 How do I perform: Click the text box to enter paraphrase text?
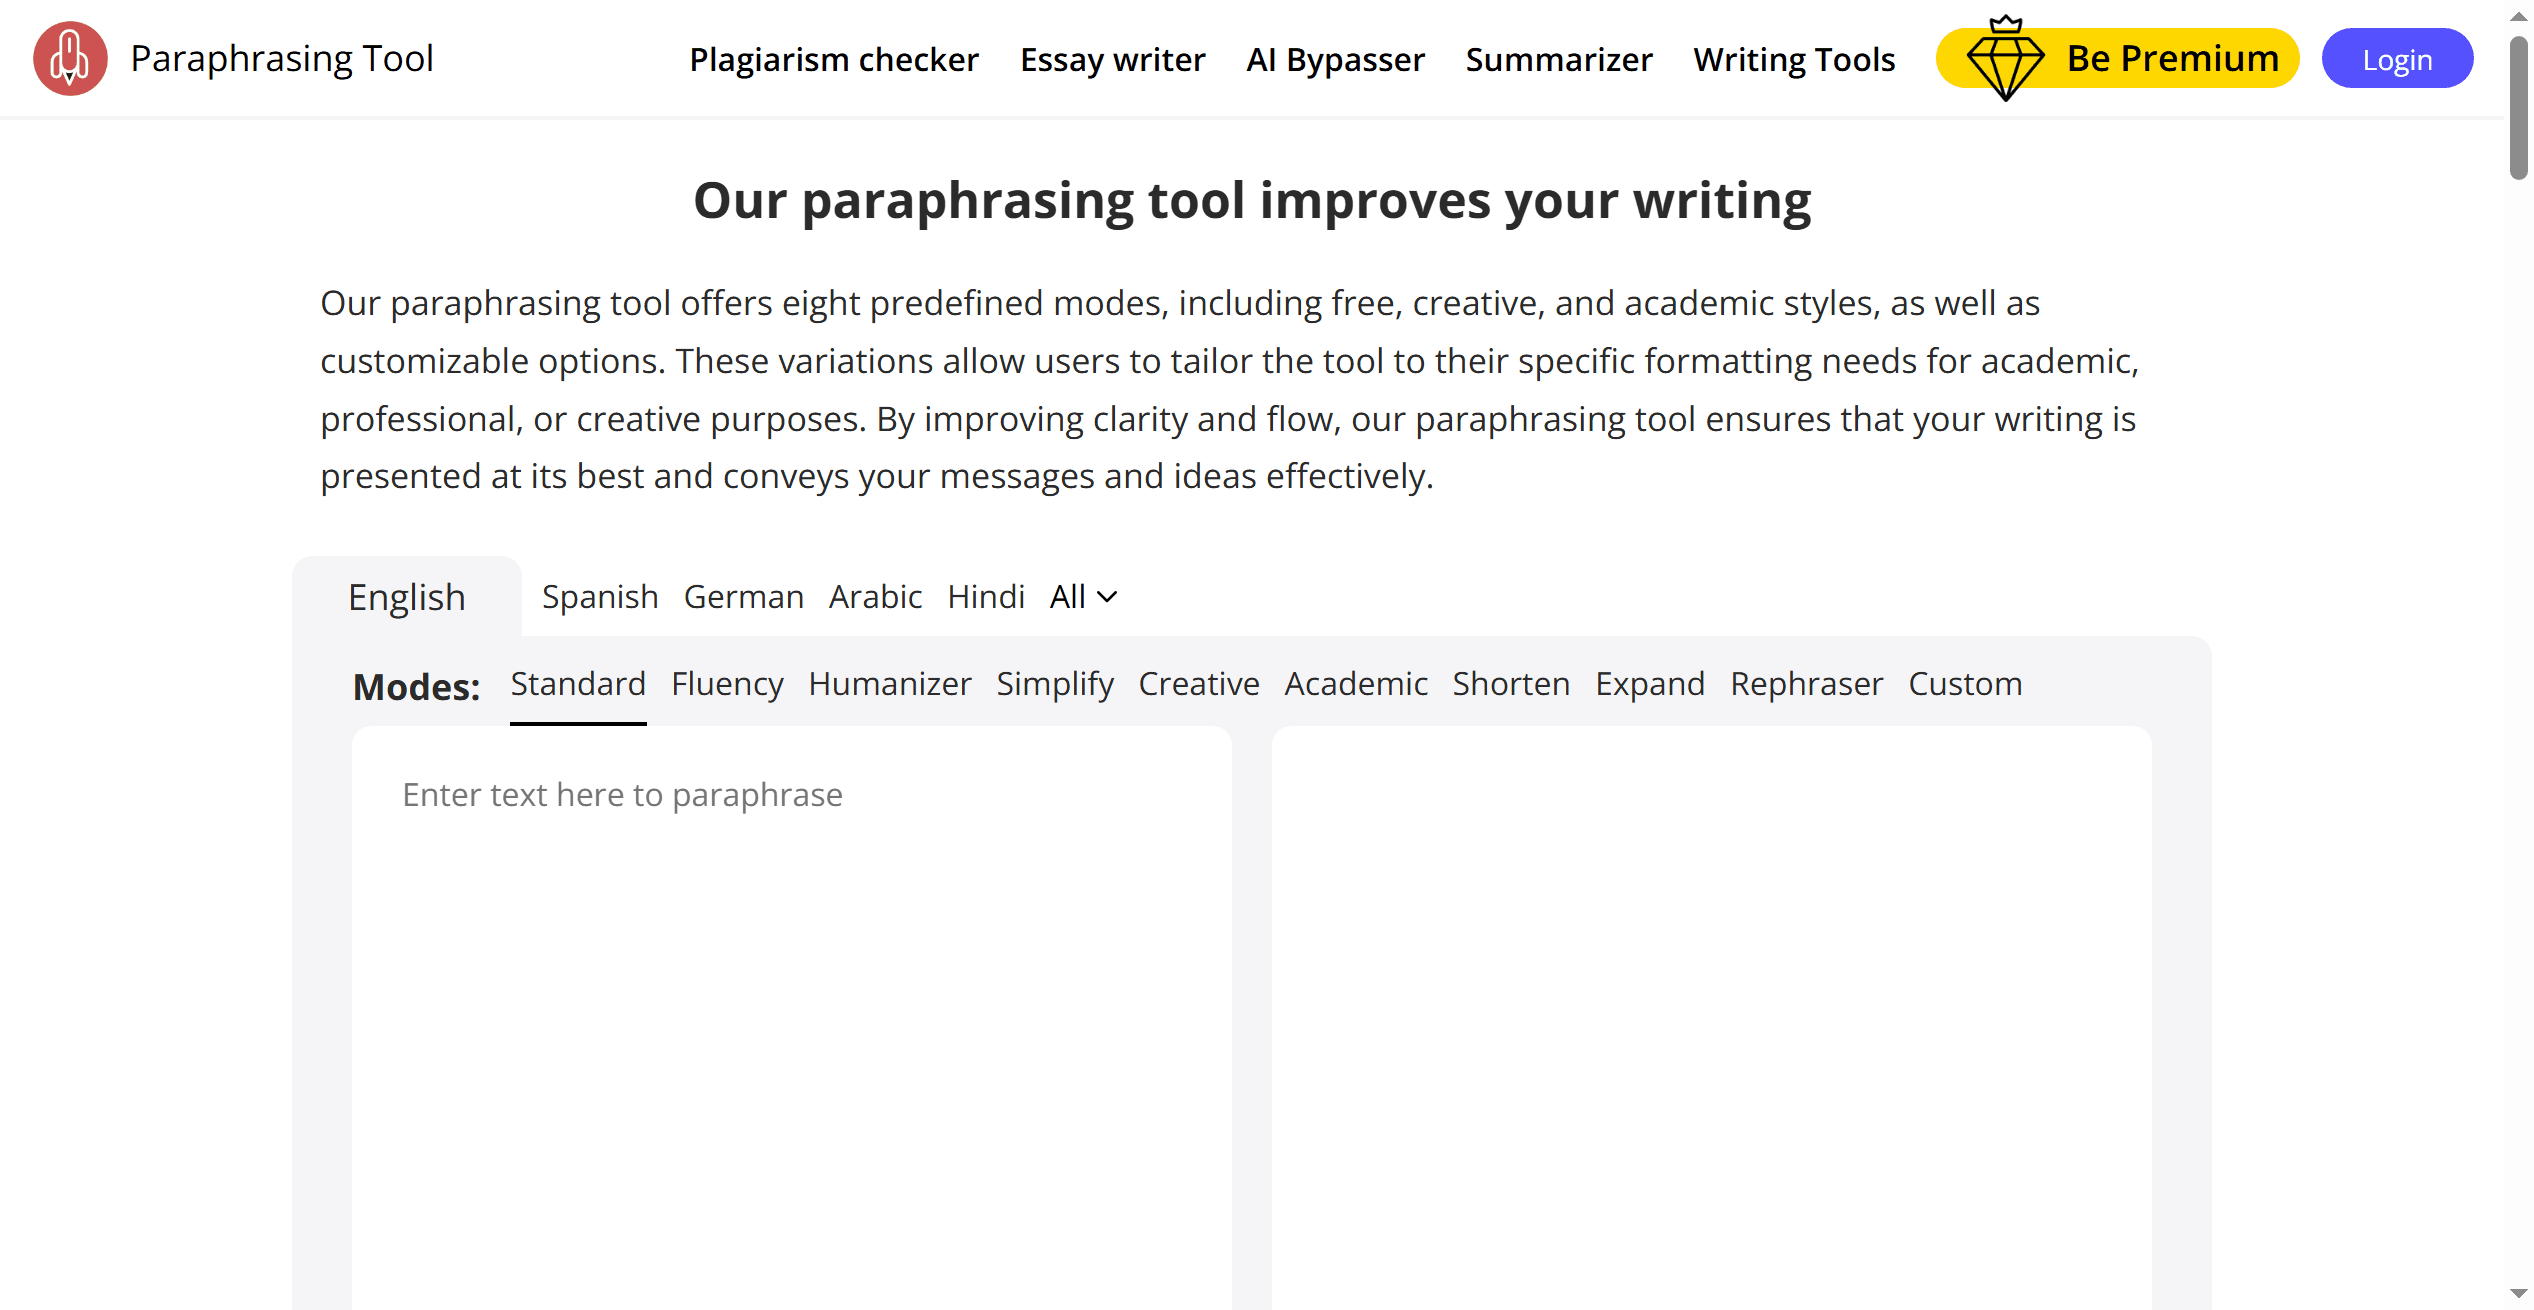[x=790, y=1000]
